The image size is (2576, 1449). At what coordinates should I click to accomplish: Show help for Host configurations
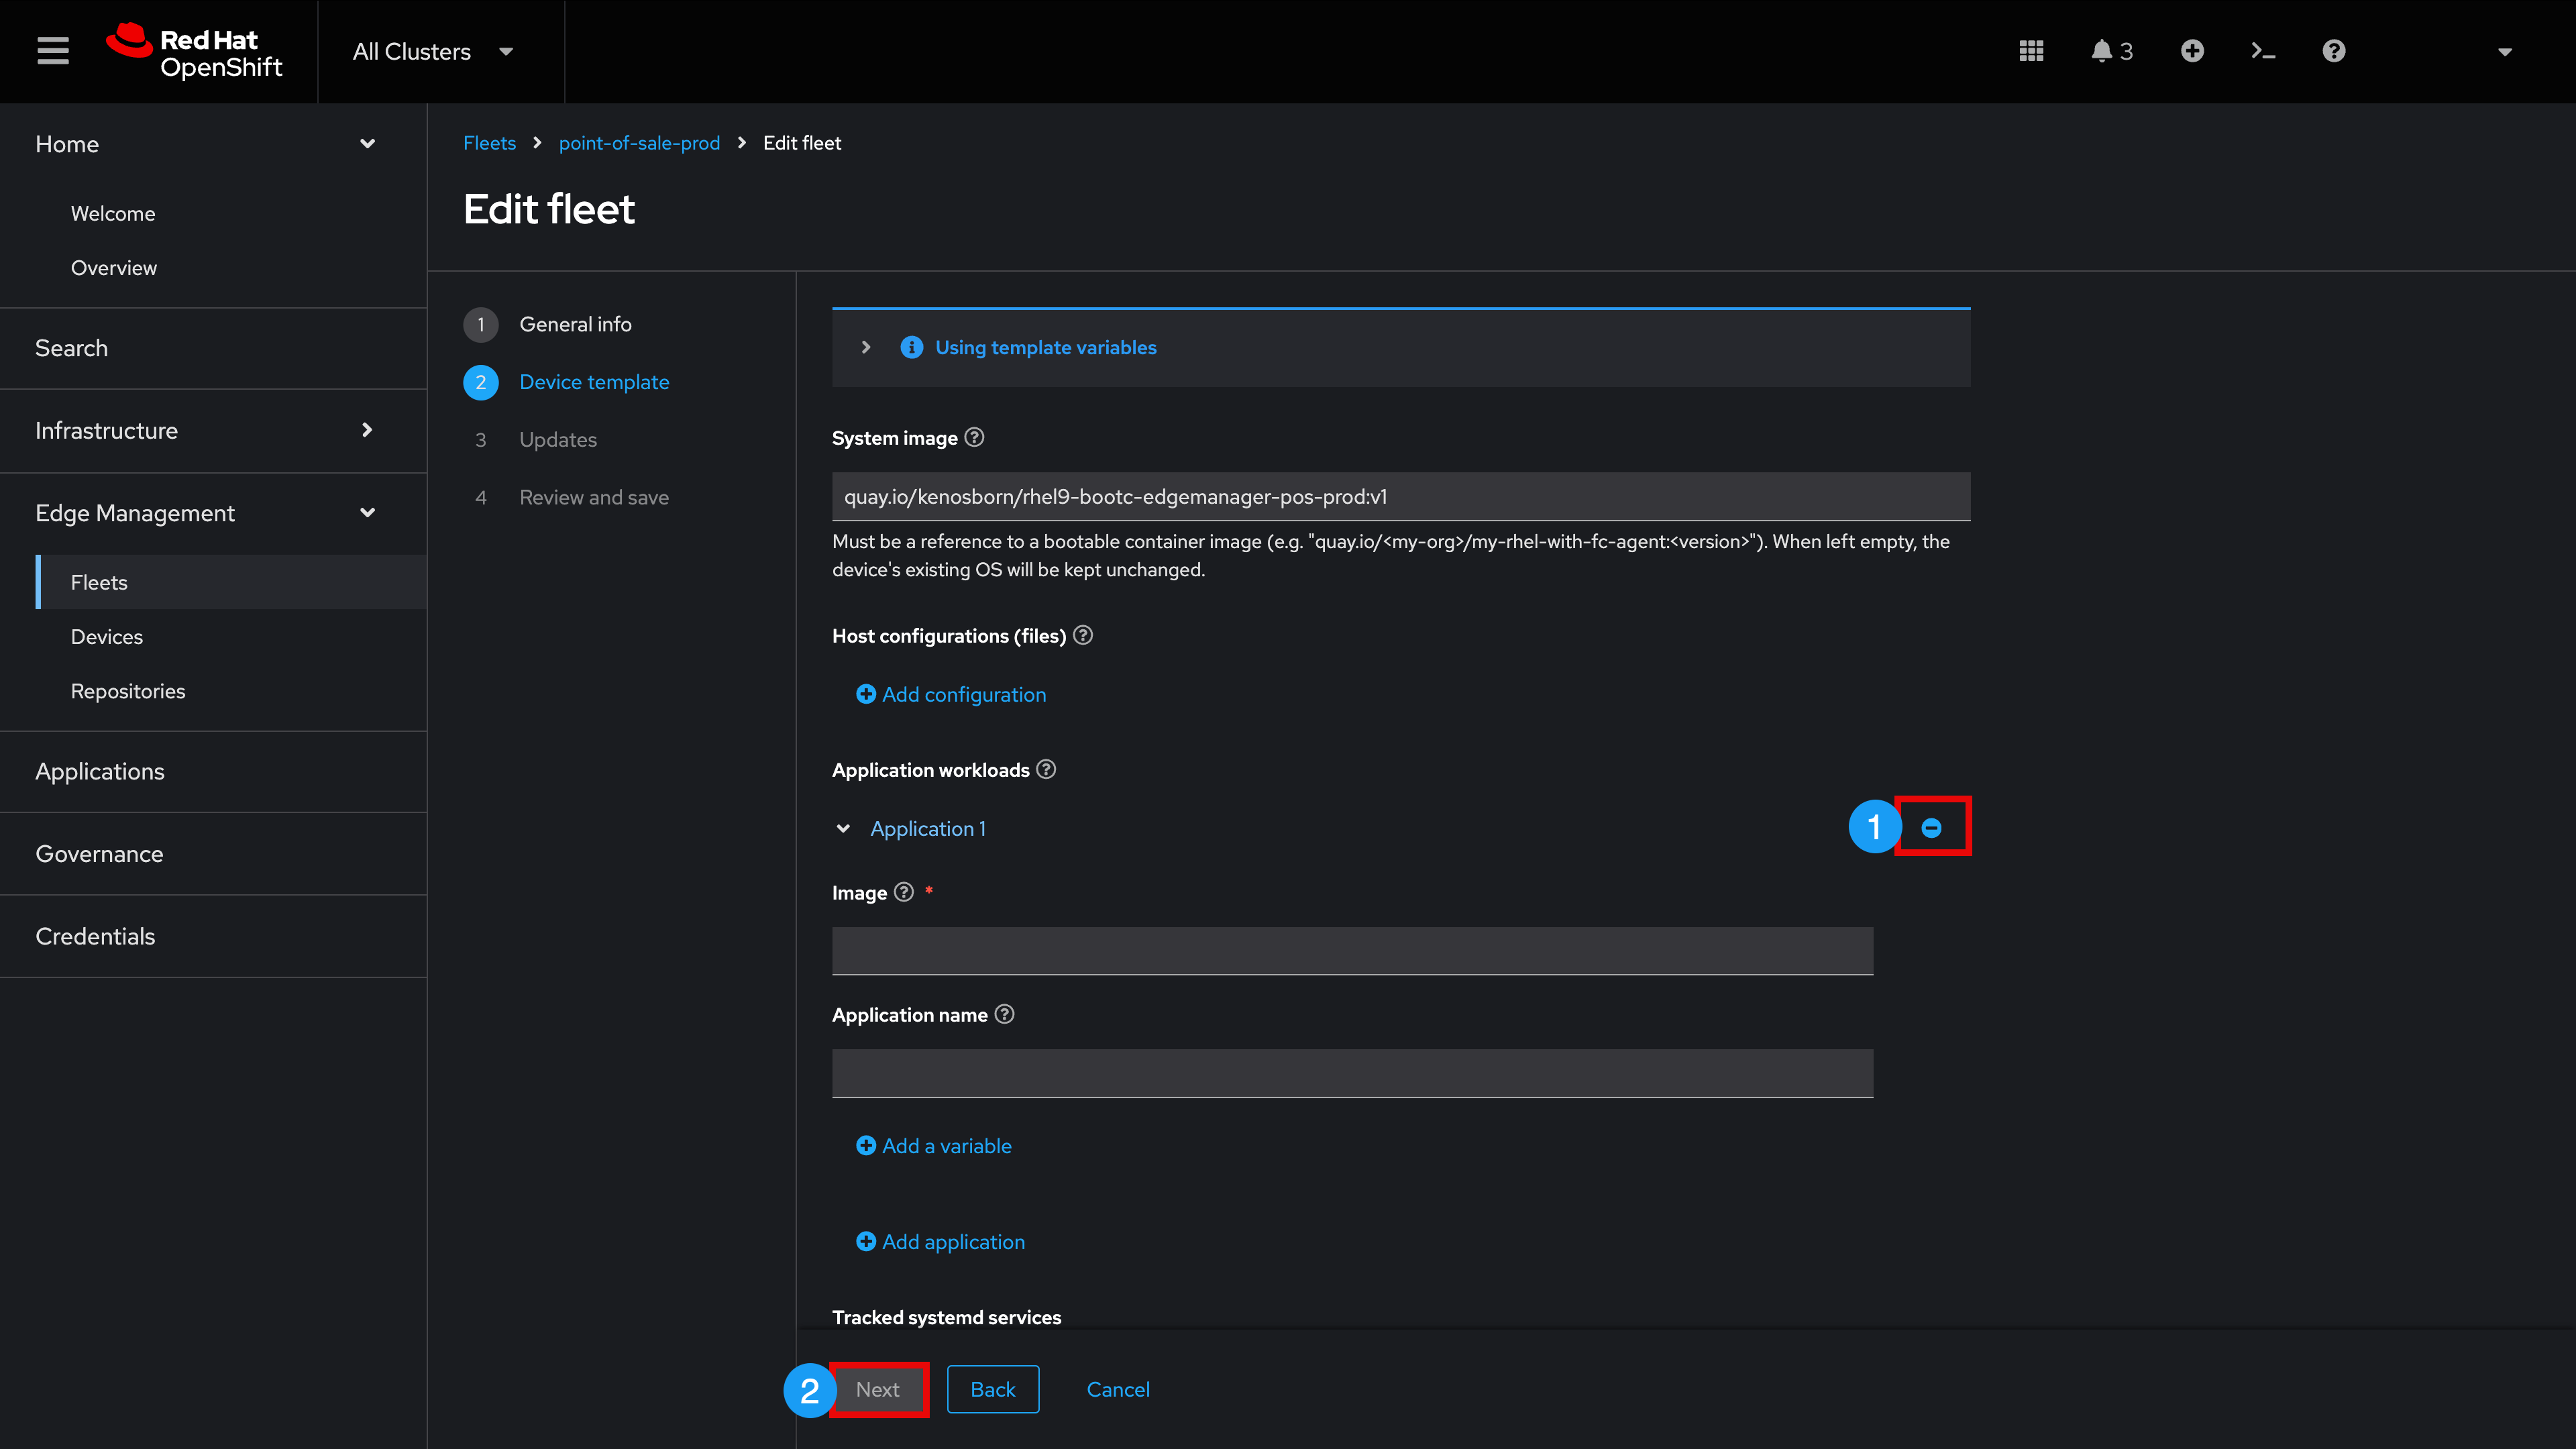(1083, 635)
